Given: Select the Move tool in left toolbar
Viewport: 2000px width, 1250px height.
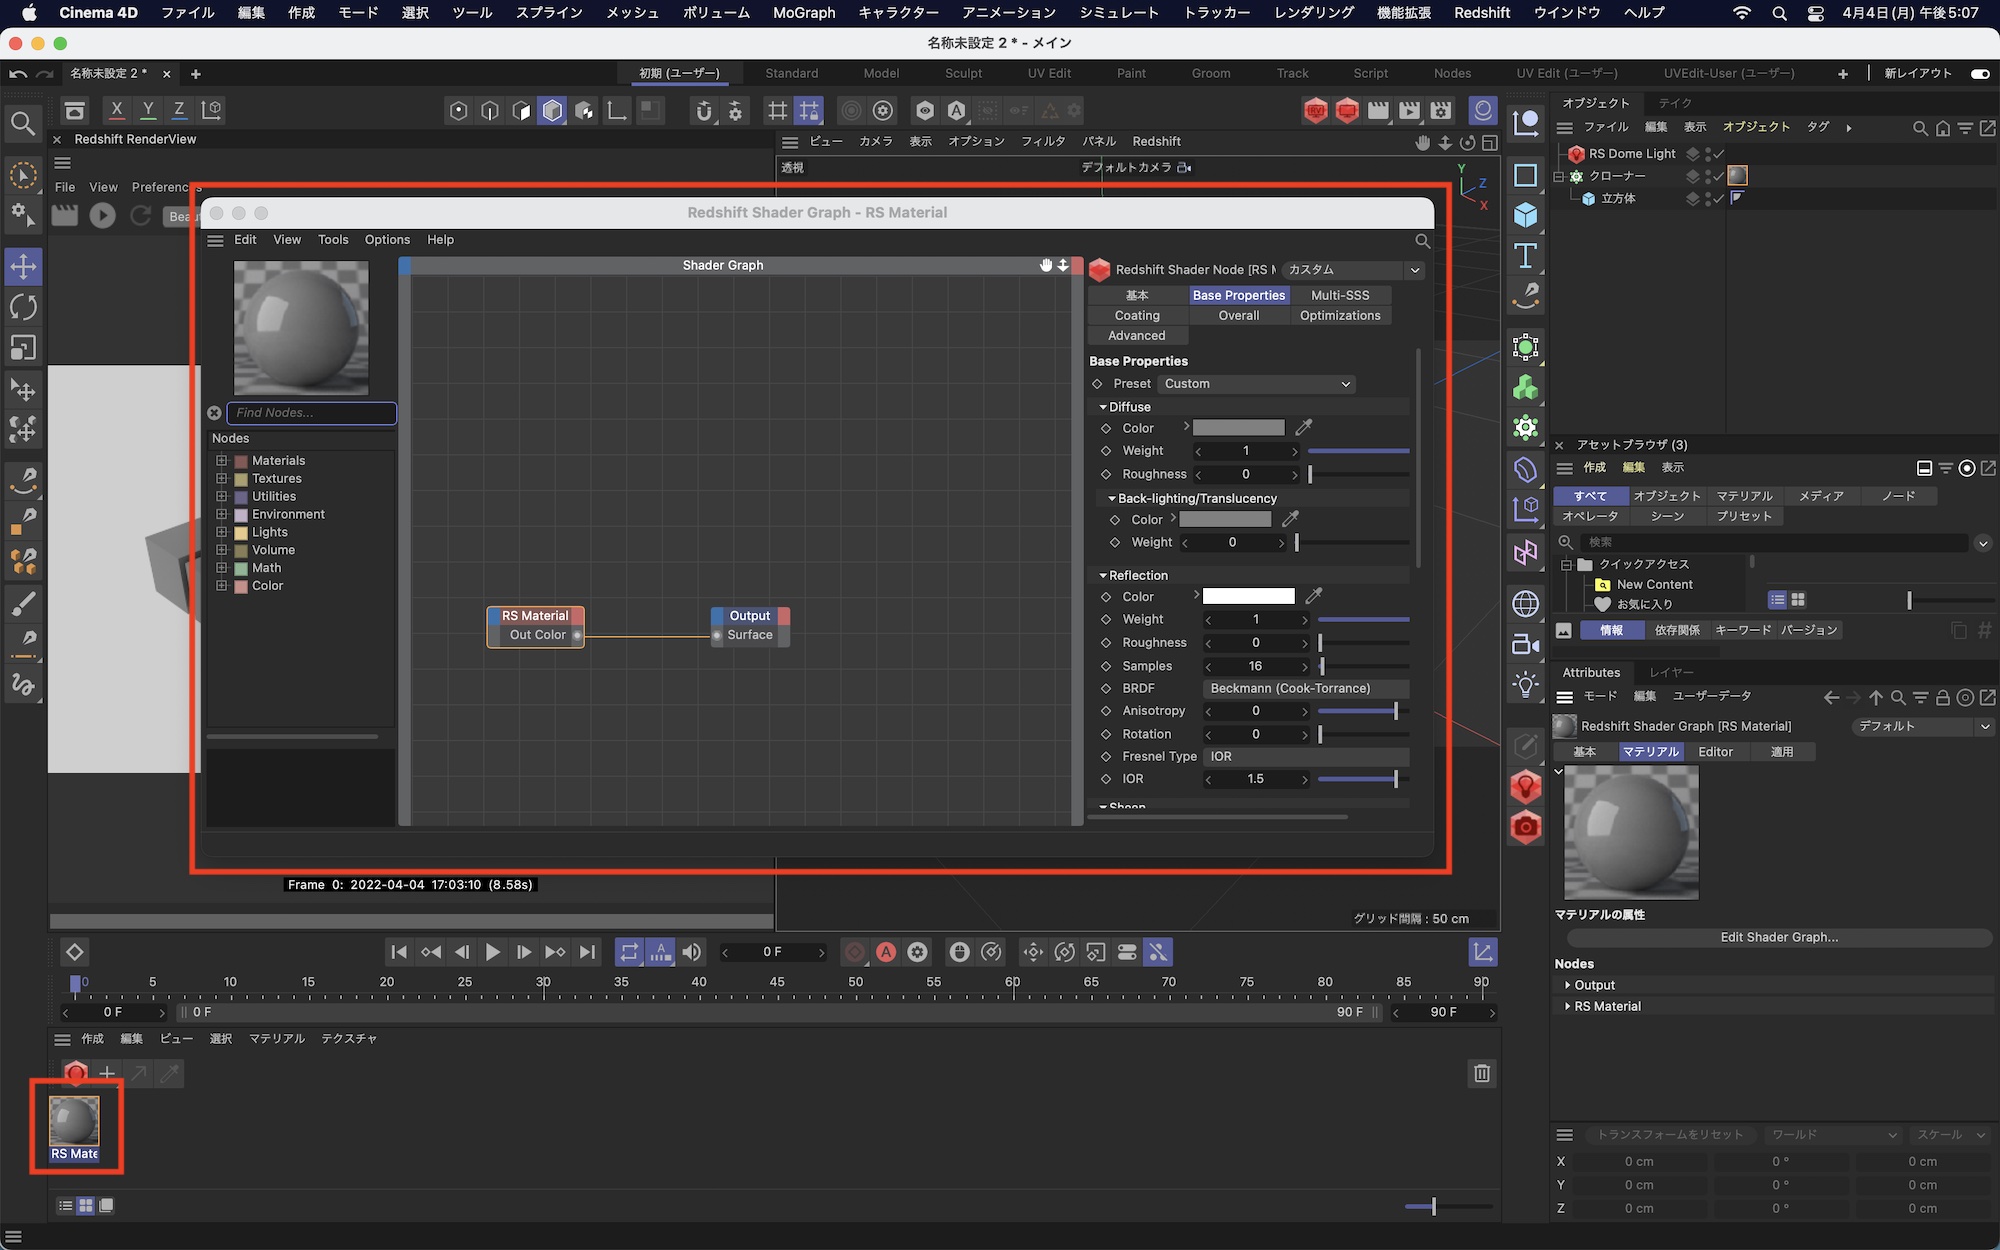Looking at the screenshot, I should [x=23, y=266].
